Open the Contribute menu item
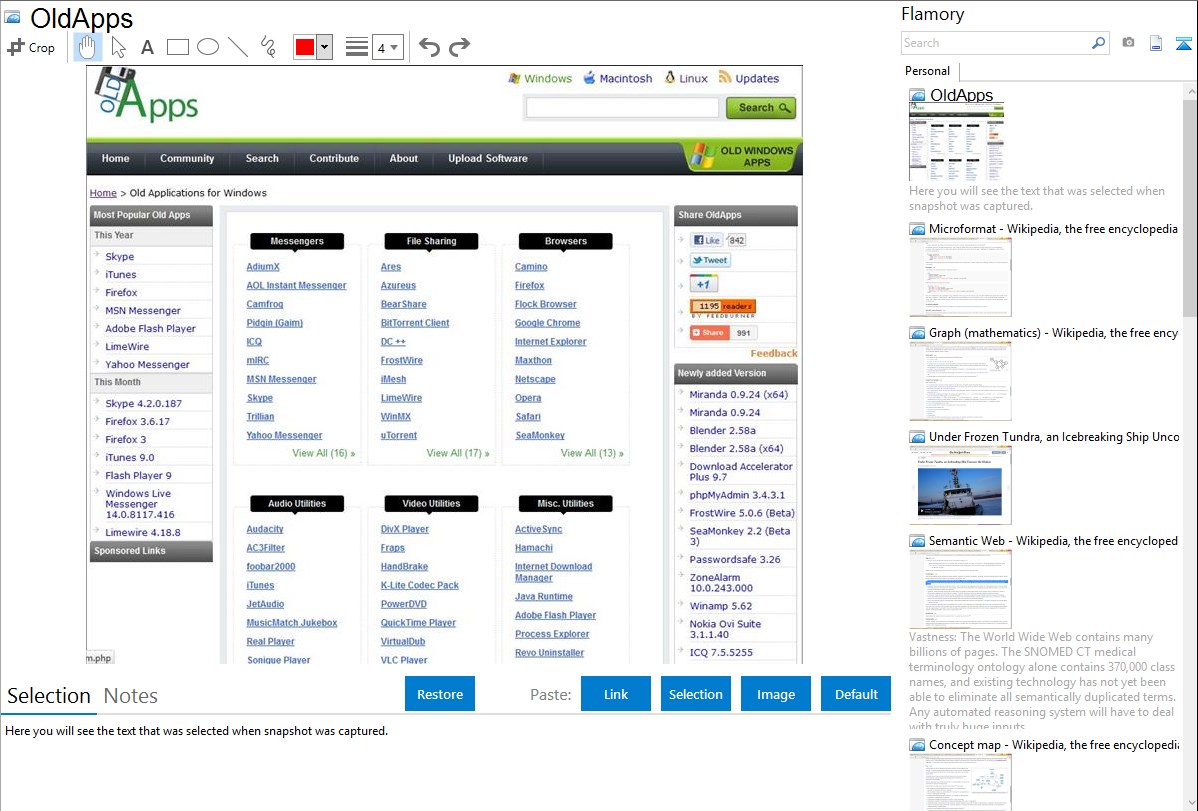Viewport: 1198px width, 811px height. click(x=334, y=158)
